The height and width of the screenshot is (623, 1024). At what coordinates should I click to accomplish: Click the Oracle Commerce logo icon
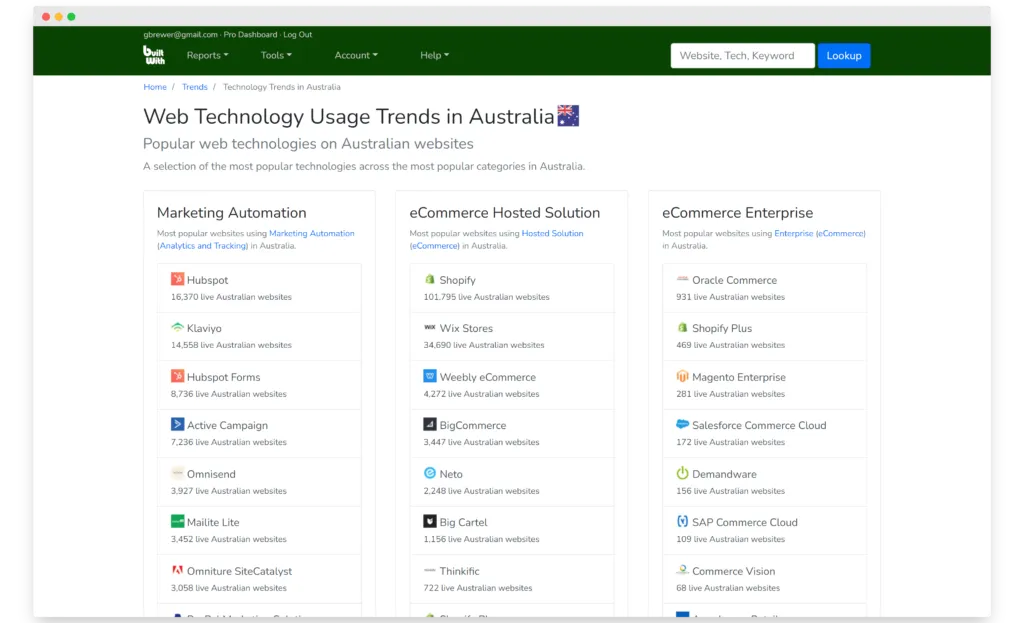[682, 280]
